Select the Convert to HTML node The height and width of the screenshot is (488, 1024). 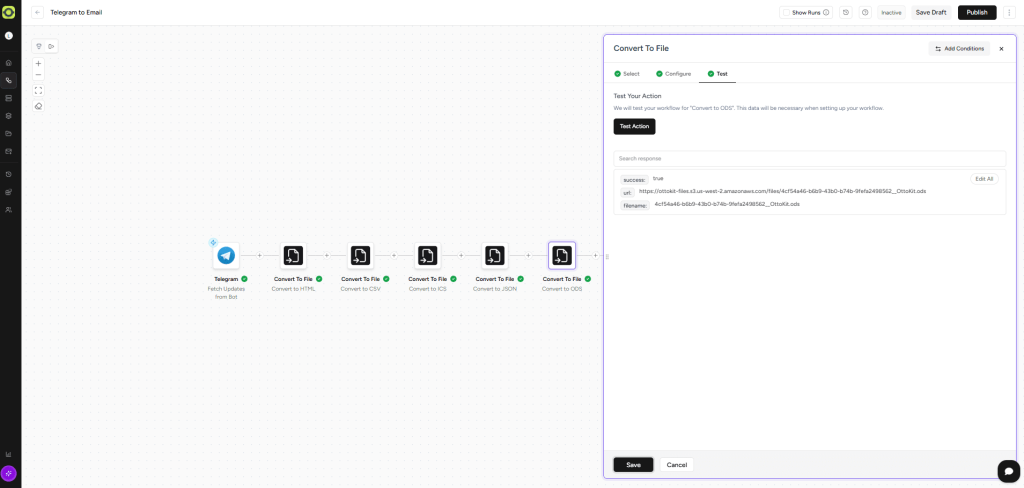point(293,256)
